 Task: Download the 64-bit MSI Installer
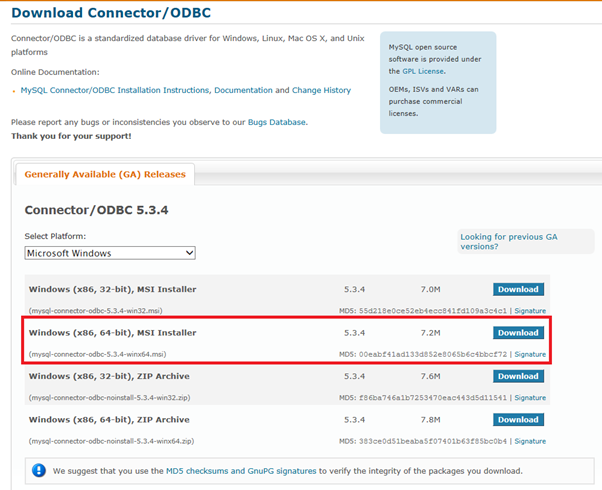pos(518,333)
